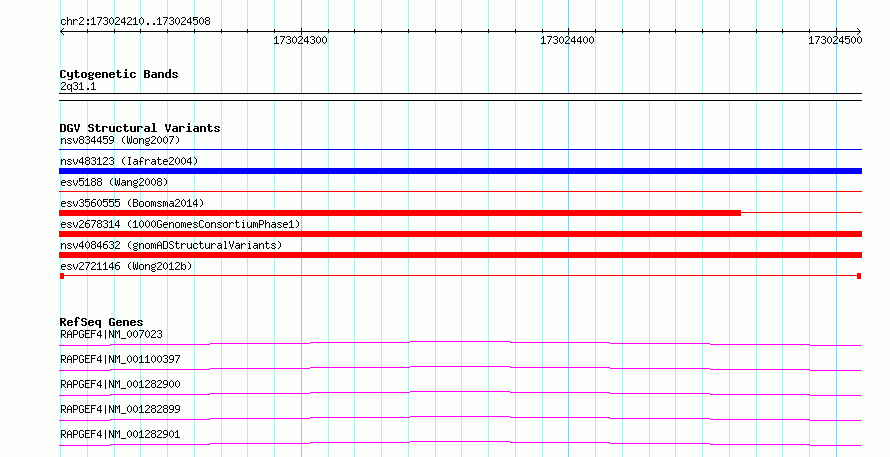Click the thick red esv2678314 variant bar

[460, 234]
